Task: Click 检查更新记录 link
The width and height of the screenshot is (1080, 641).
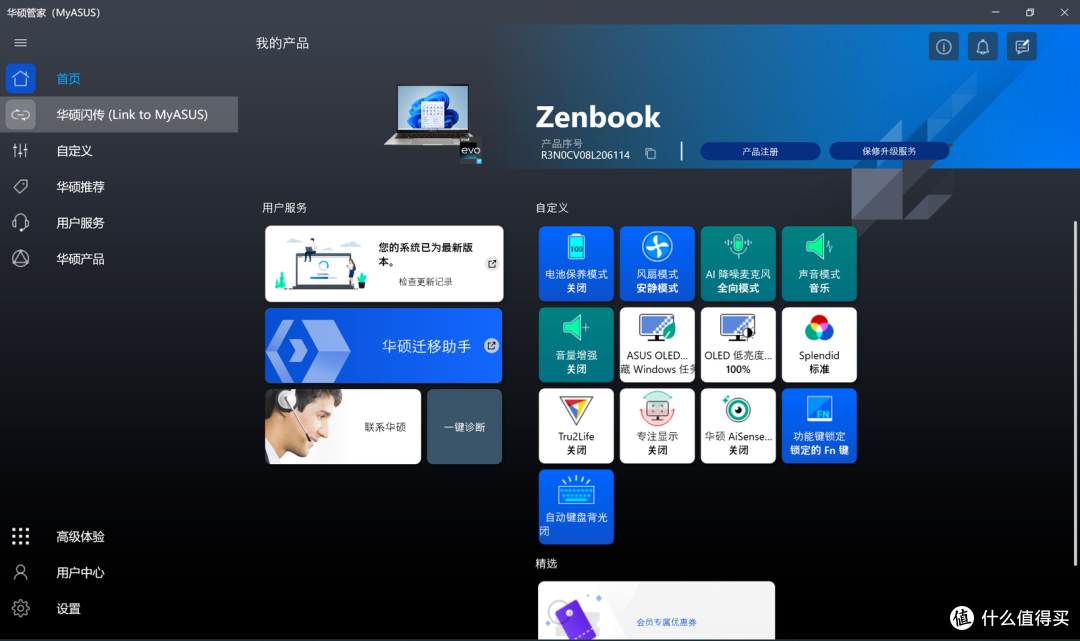Action: tap(426, 282)
